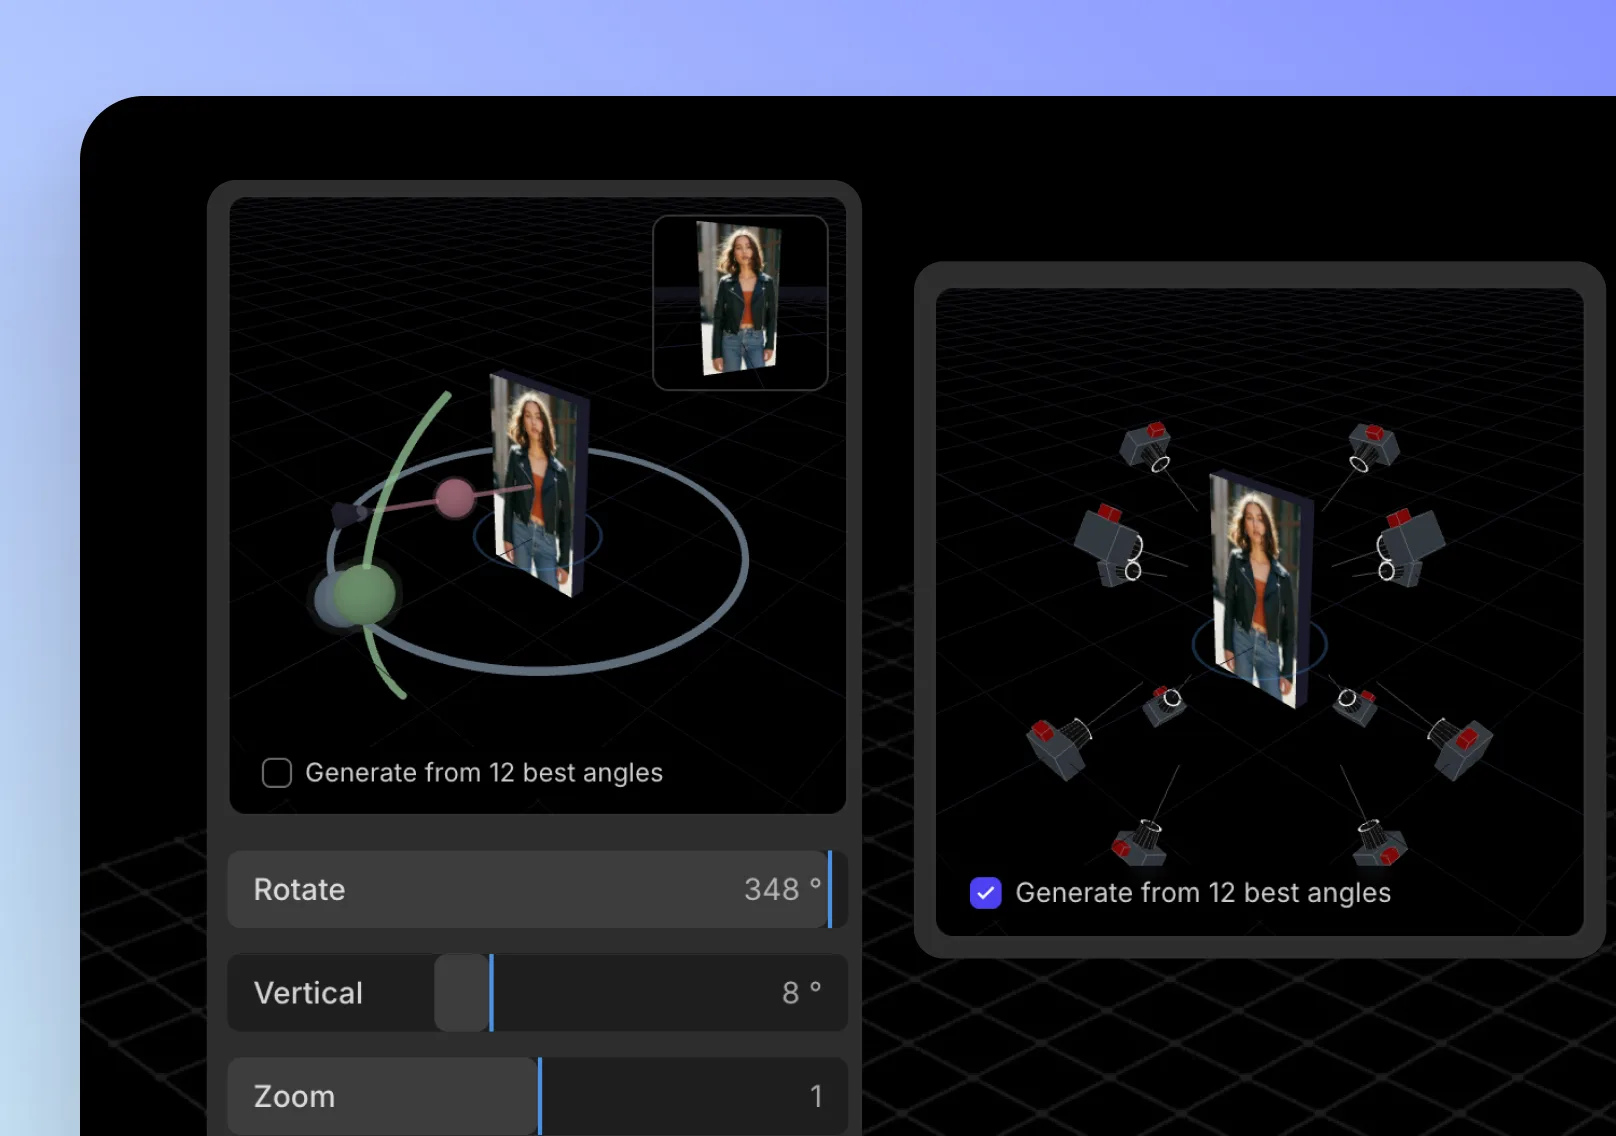
Task: Choose the outermost lower-right camera
Action: (x=1461, y=746)
